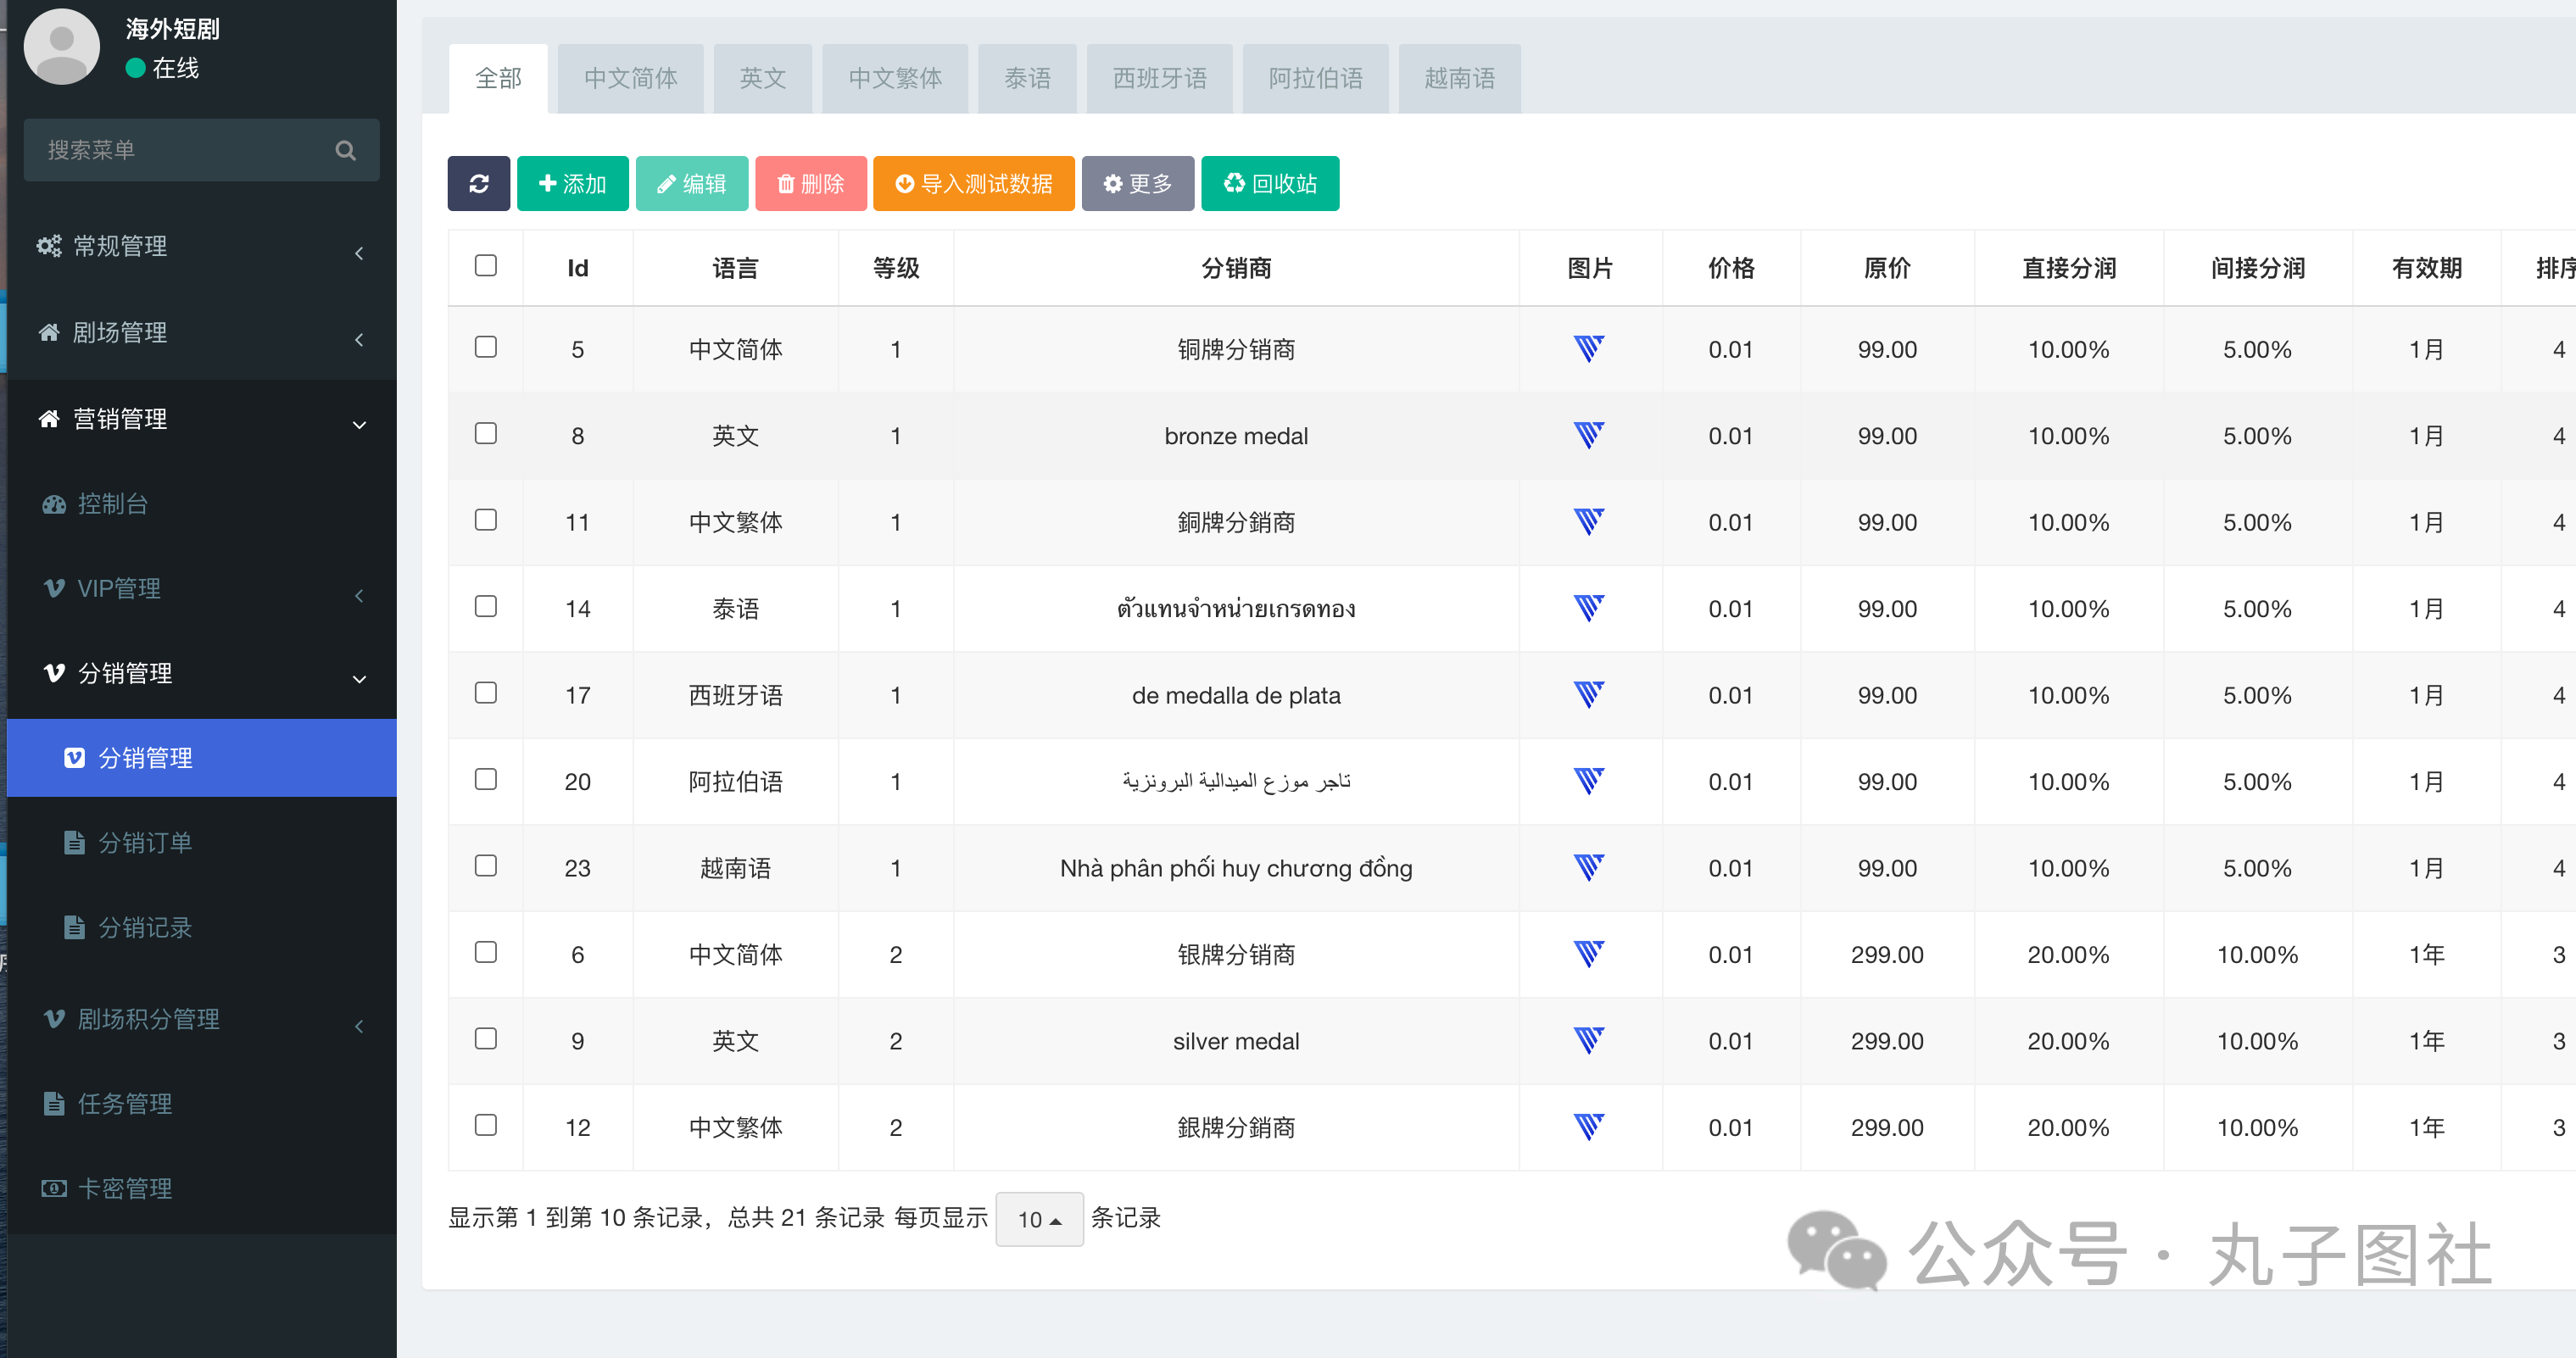Click the document icon beside 分销记录
Viewport: 2576px width, 1358px height.
[74, 927]
